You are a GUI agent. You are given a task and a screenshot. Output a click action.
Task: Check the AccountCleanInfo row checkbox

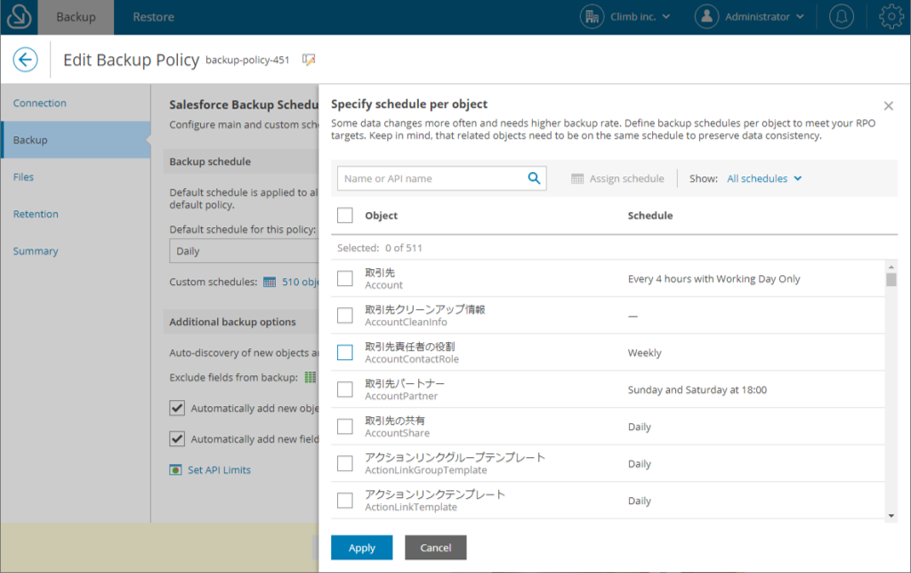pos(345,316)
